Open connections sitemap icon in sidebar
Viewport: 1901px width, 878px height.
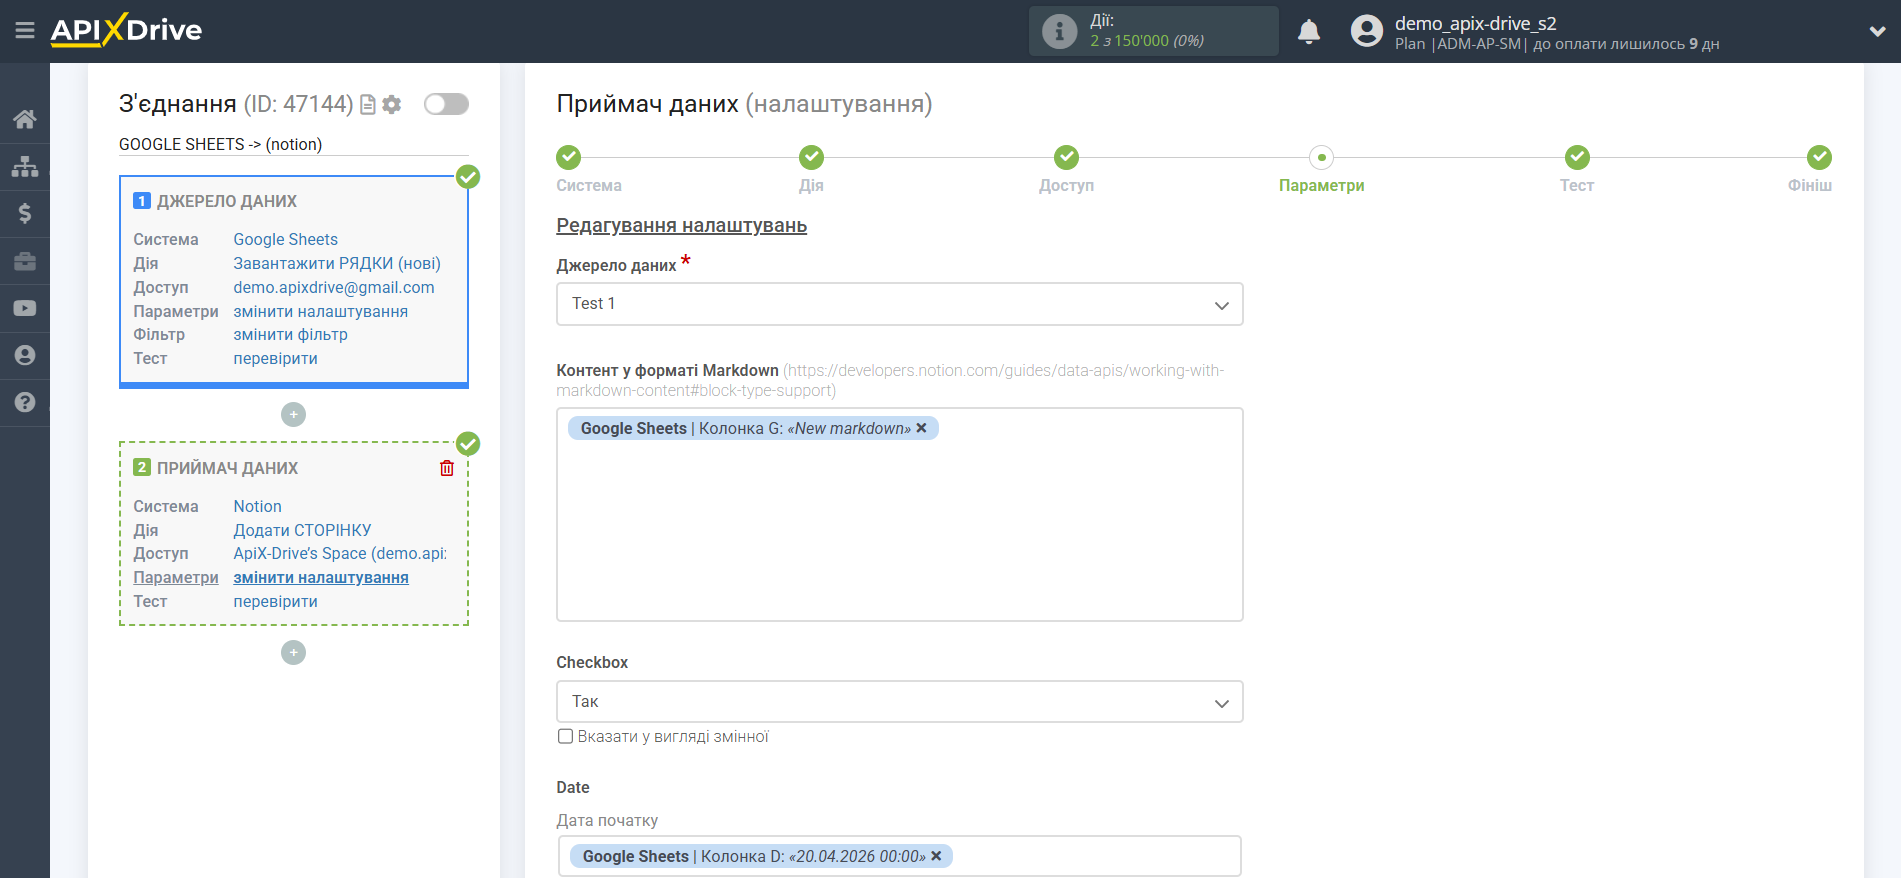[25, 166]
